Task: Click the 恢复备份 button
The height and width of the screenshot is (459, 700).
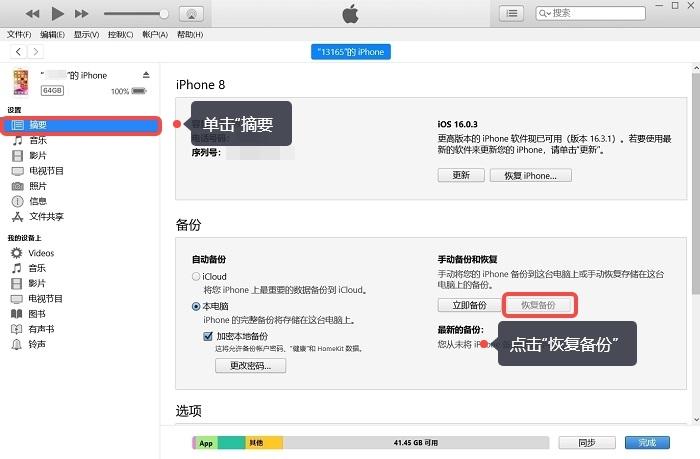Action: tap(538, 305)
